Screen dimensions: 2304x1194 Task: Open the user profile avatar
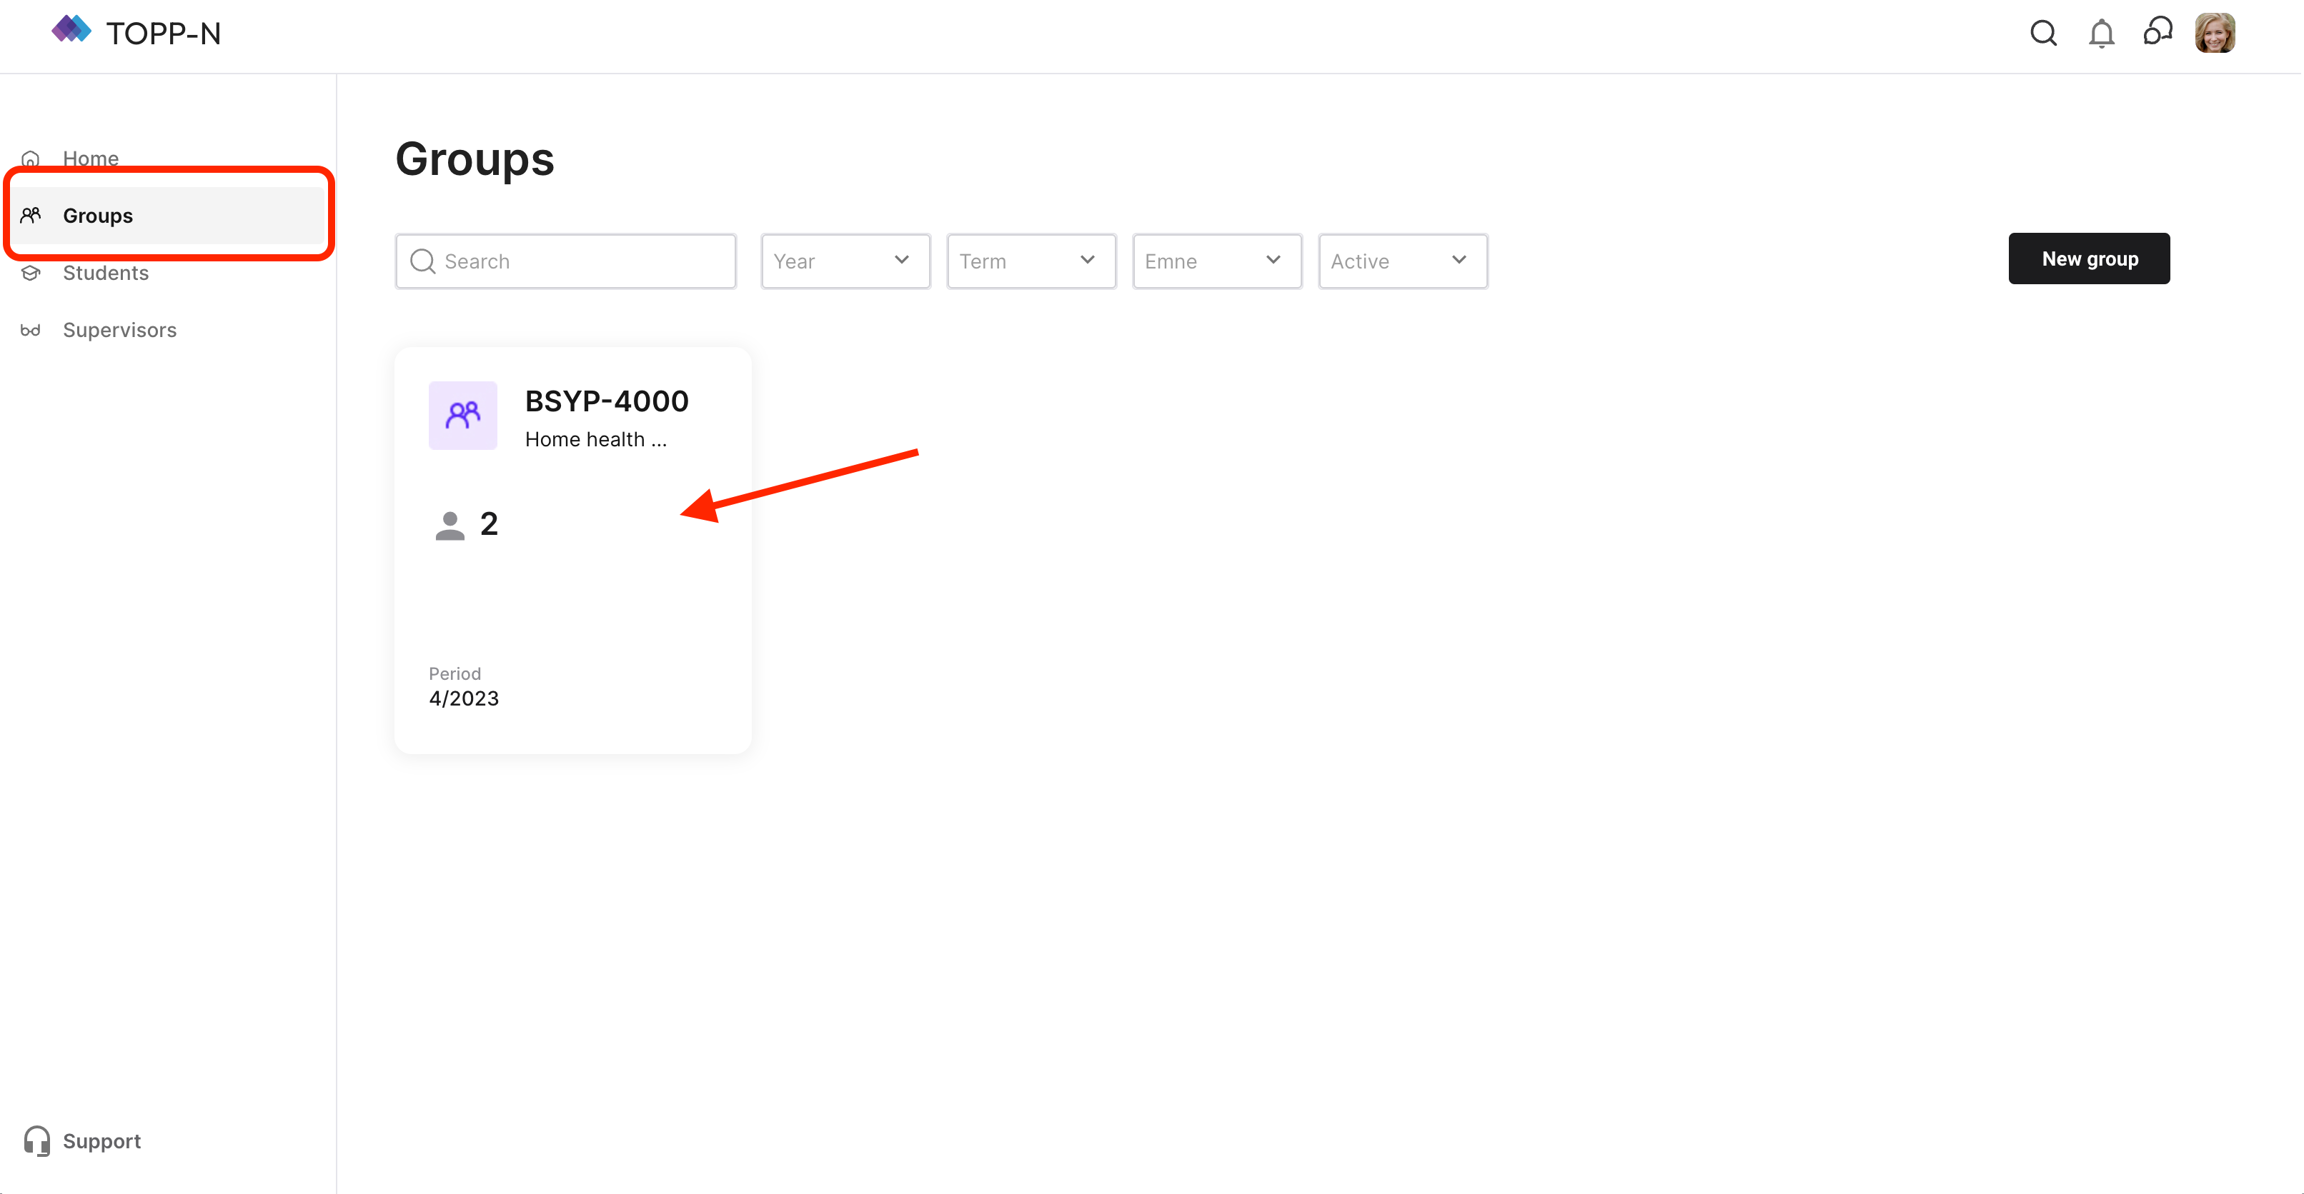point(2214,33)
